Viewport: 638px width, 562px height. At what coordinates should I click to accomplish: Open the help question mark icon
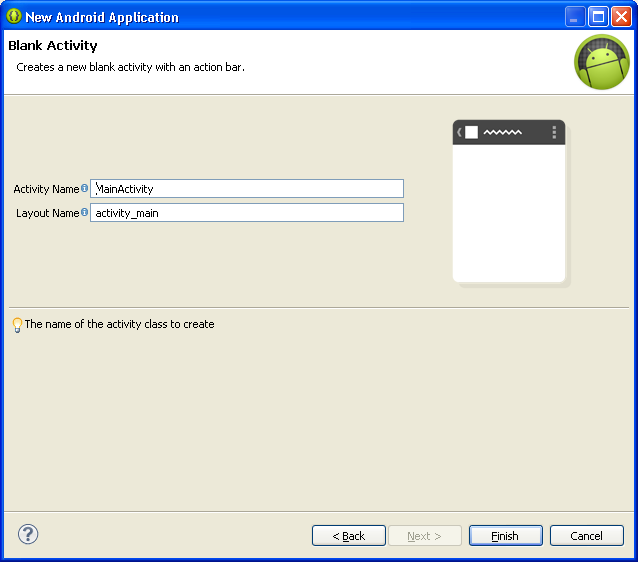point(28,534)
